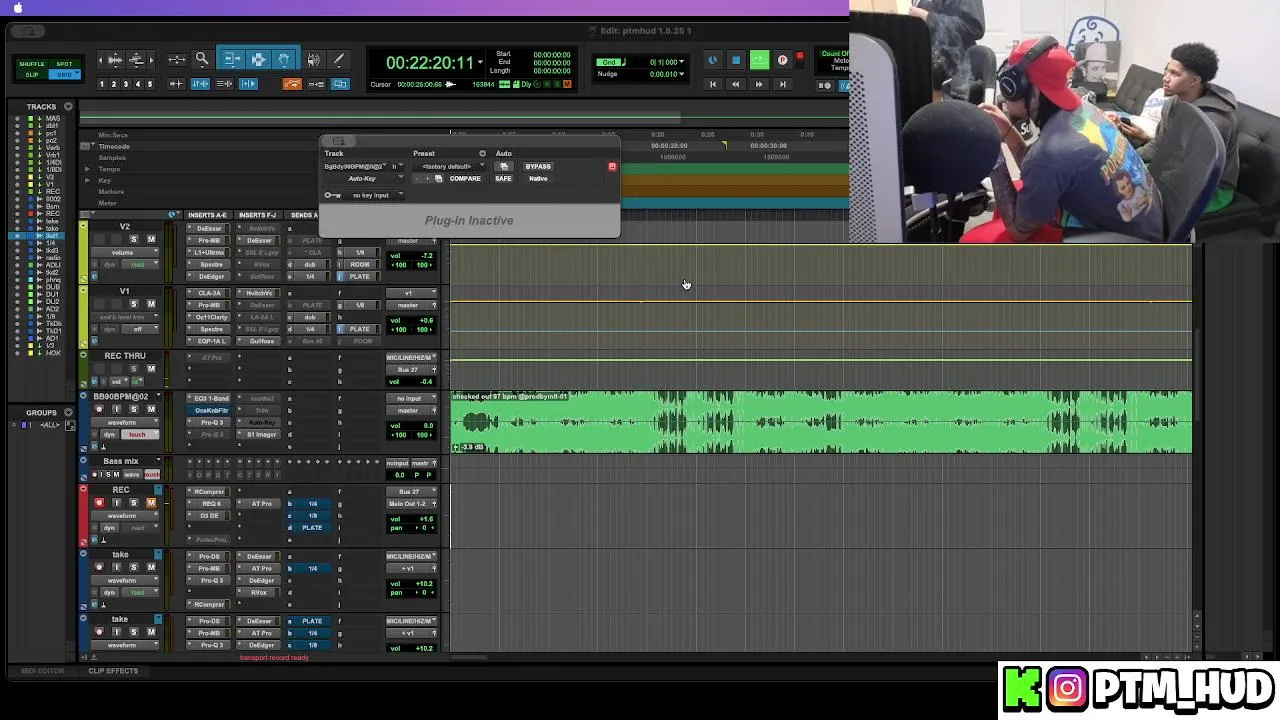Select the Grabber hand tool
The image size is (1280, 720).
point(284,60)
